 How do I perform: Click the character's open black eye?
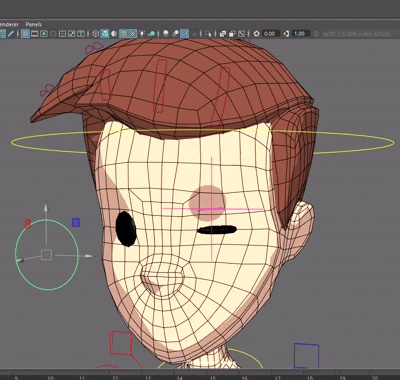[126, 229]
